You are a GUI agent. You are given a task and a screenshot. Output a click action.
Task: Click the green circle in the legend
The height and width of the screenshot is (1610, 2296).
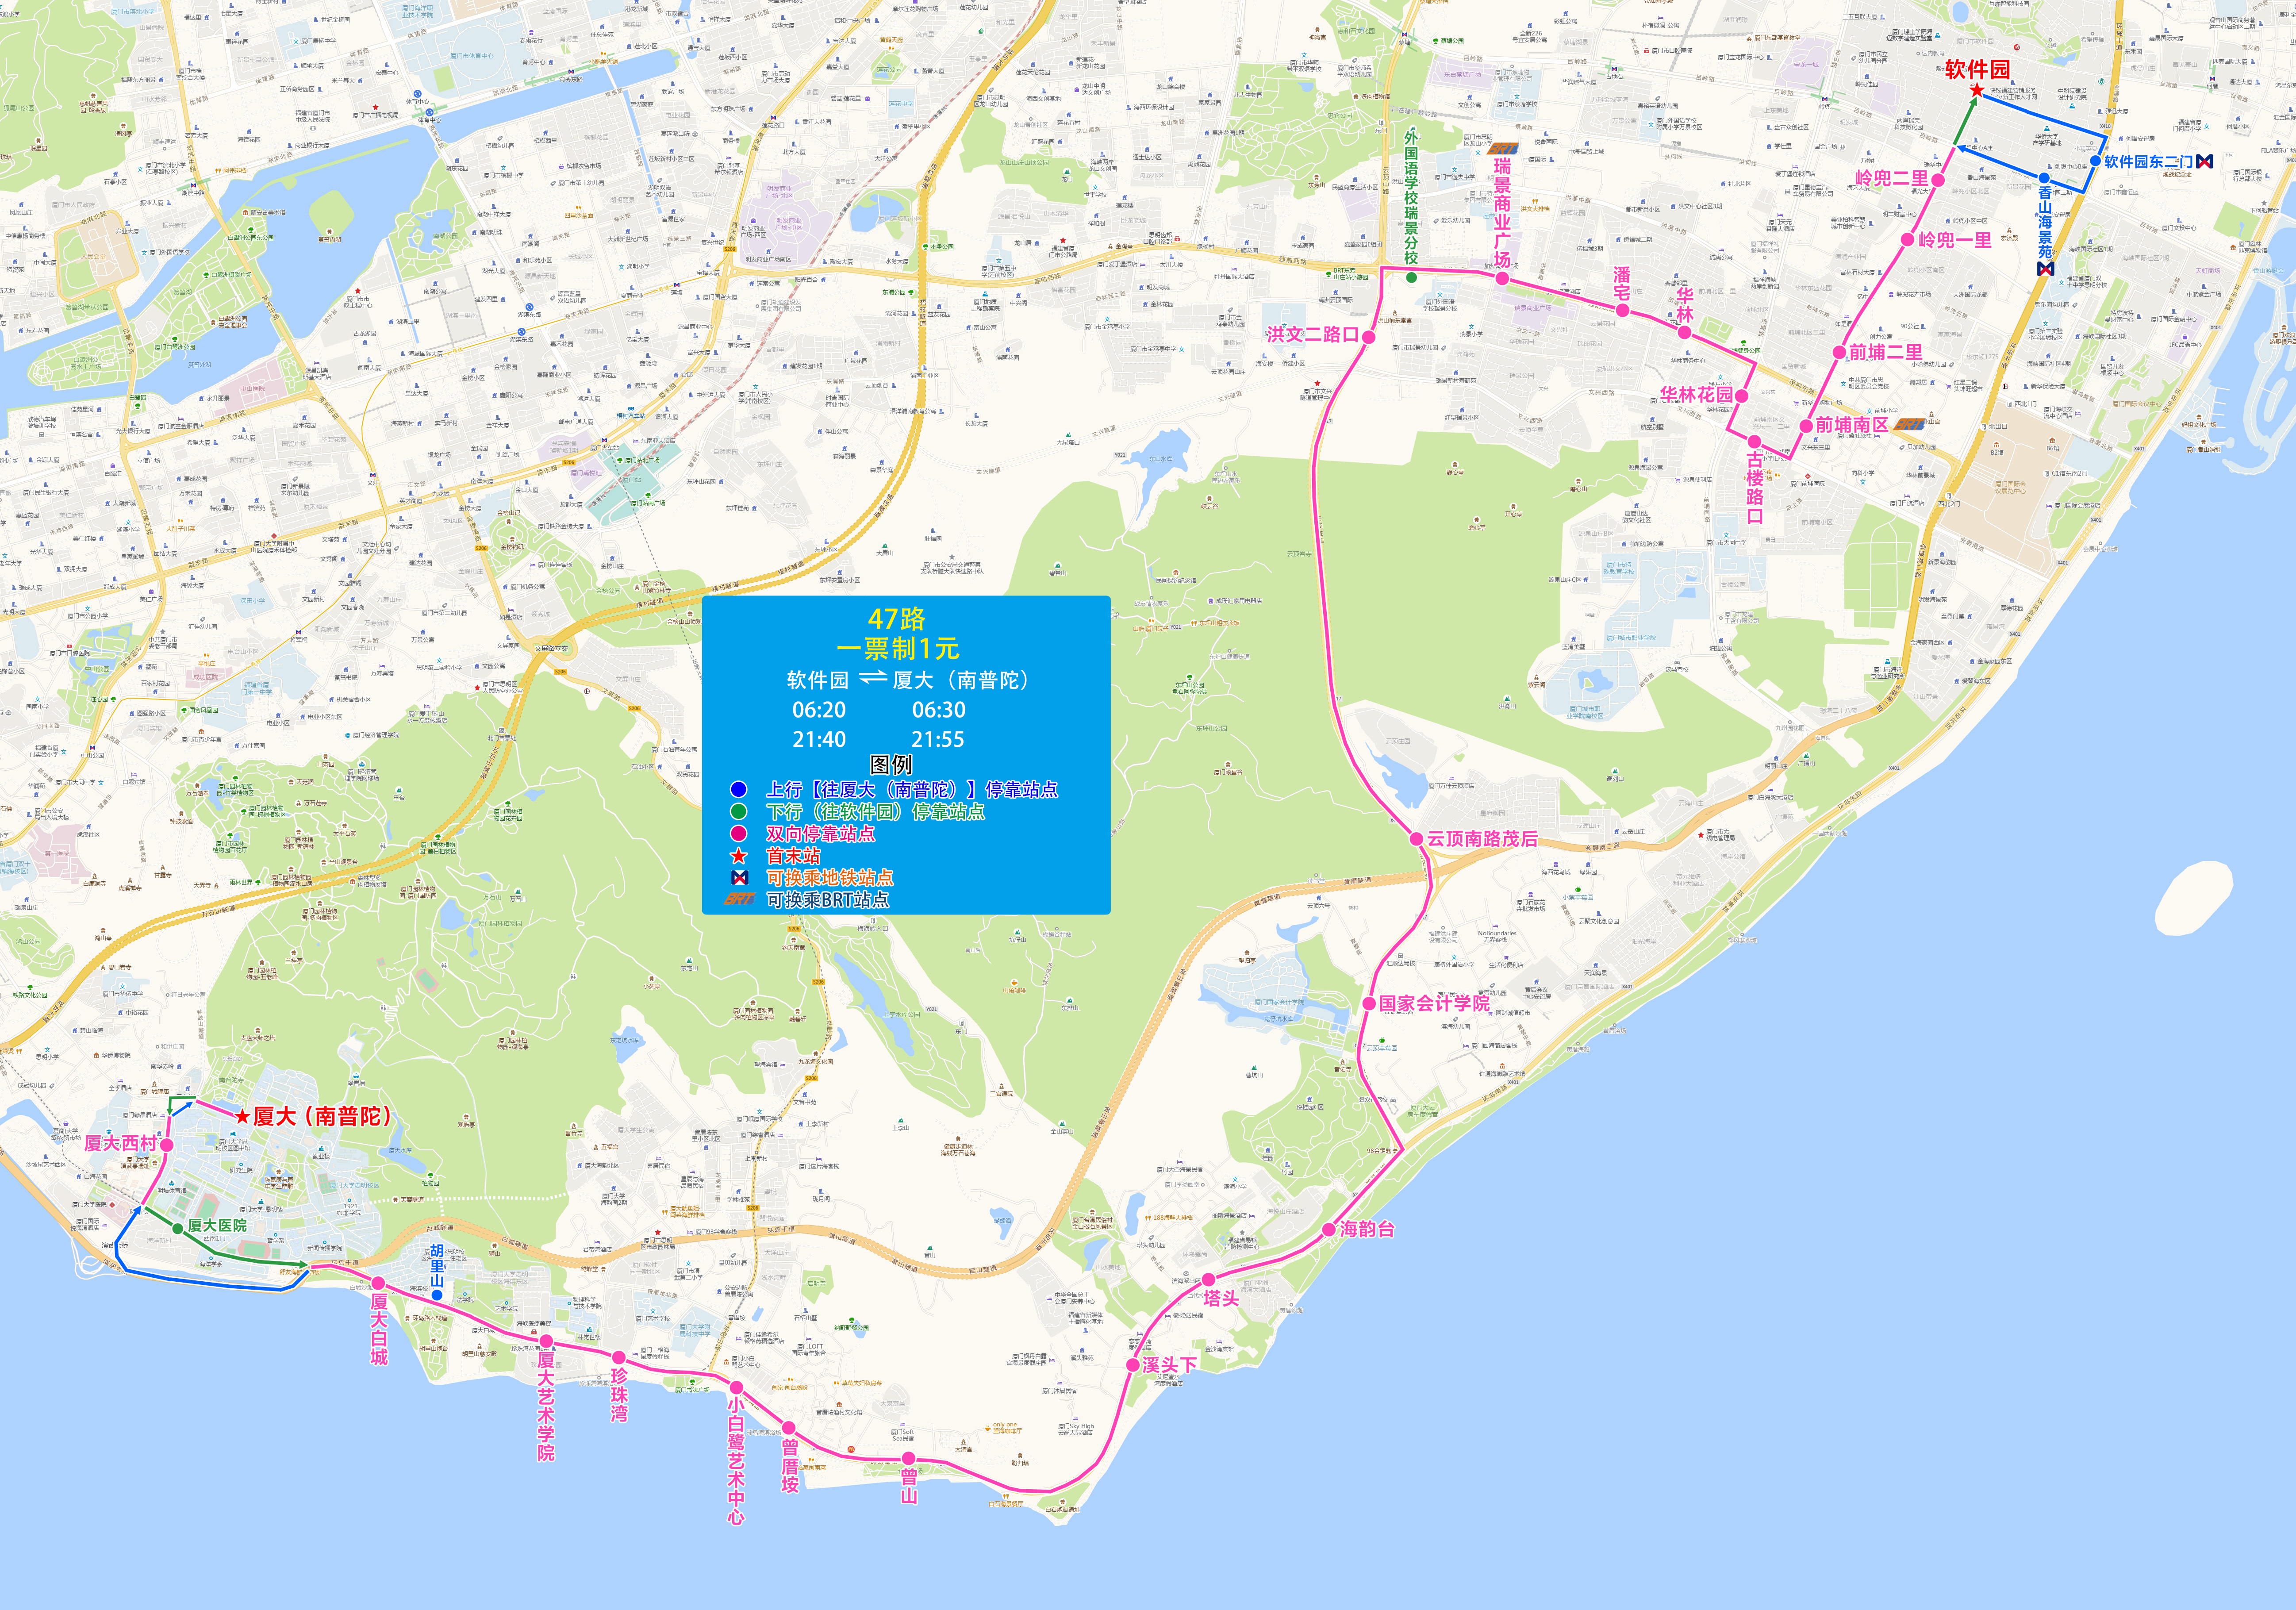click(x=739, y=812)
